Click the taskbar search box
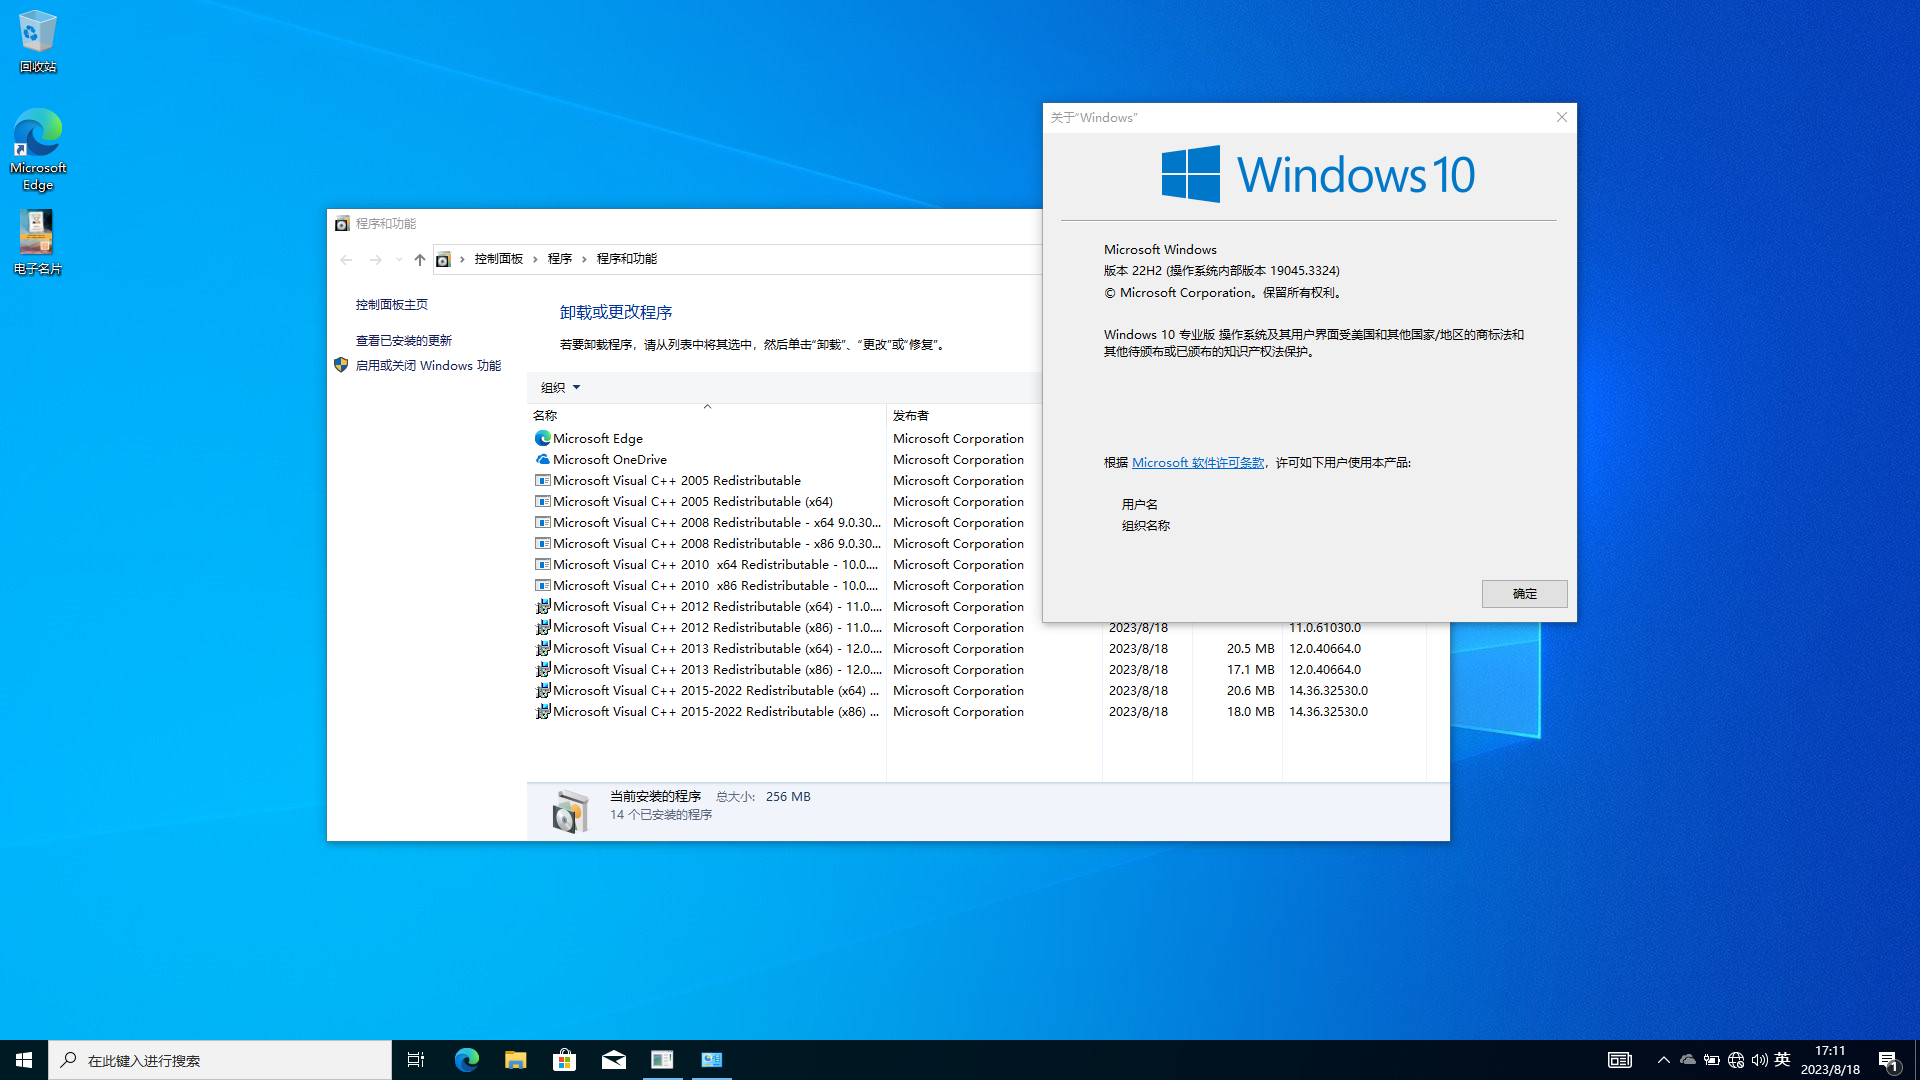Image resolution: width=1920 pixels, height=1080 pixels. pyautogui.click(x=220, y=1060)
